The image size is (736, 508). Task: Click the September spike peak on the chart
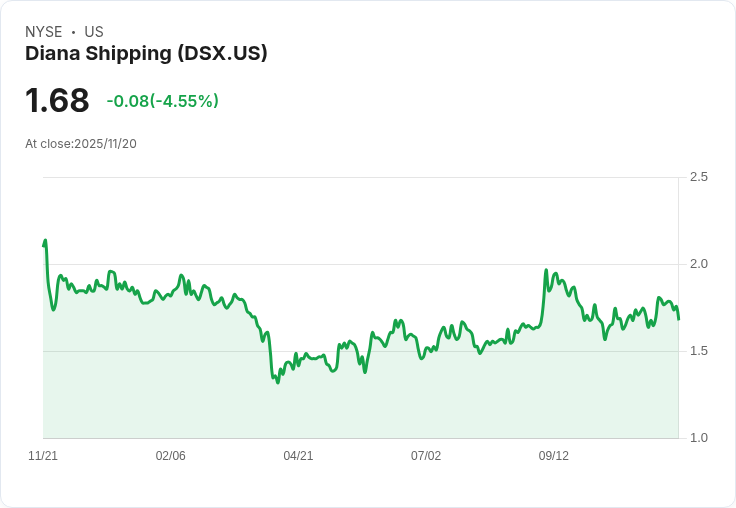pyautogui.click(x=546, y=270)
